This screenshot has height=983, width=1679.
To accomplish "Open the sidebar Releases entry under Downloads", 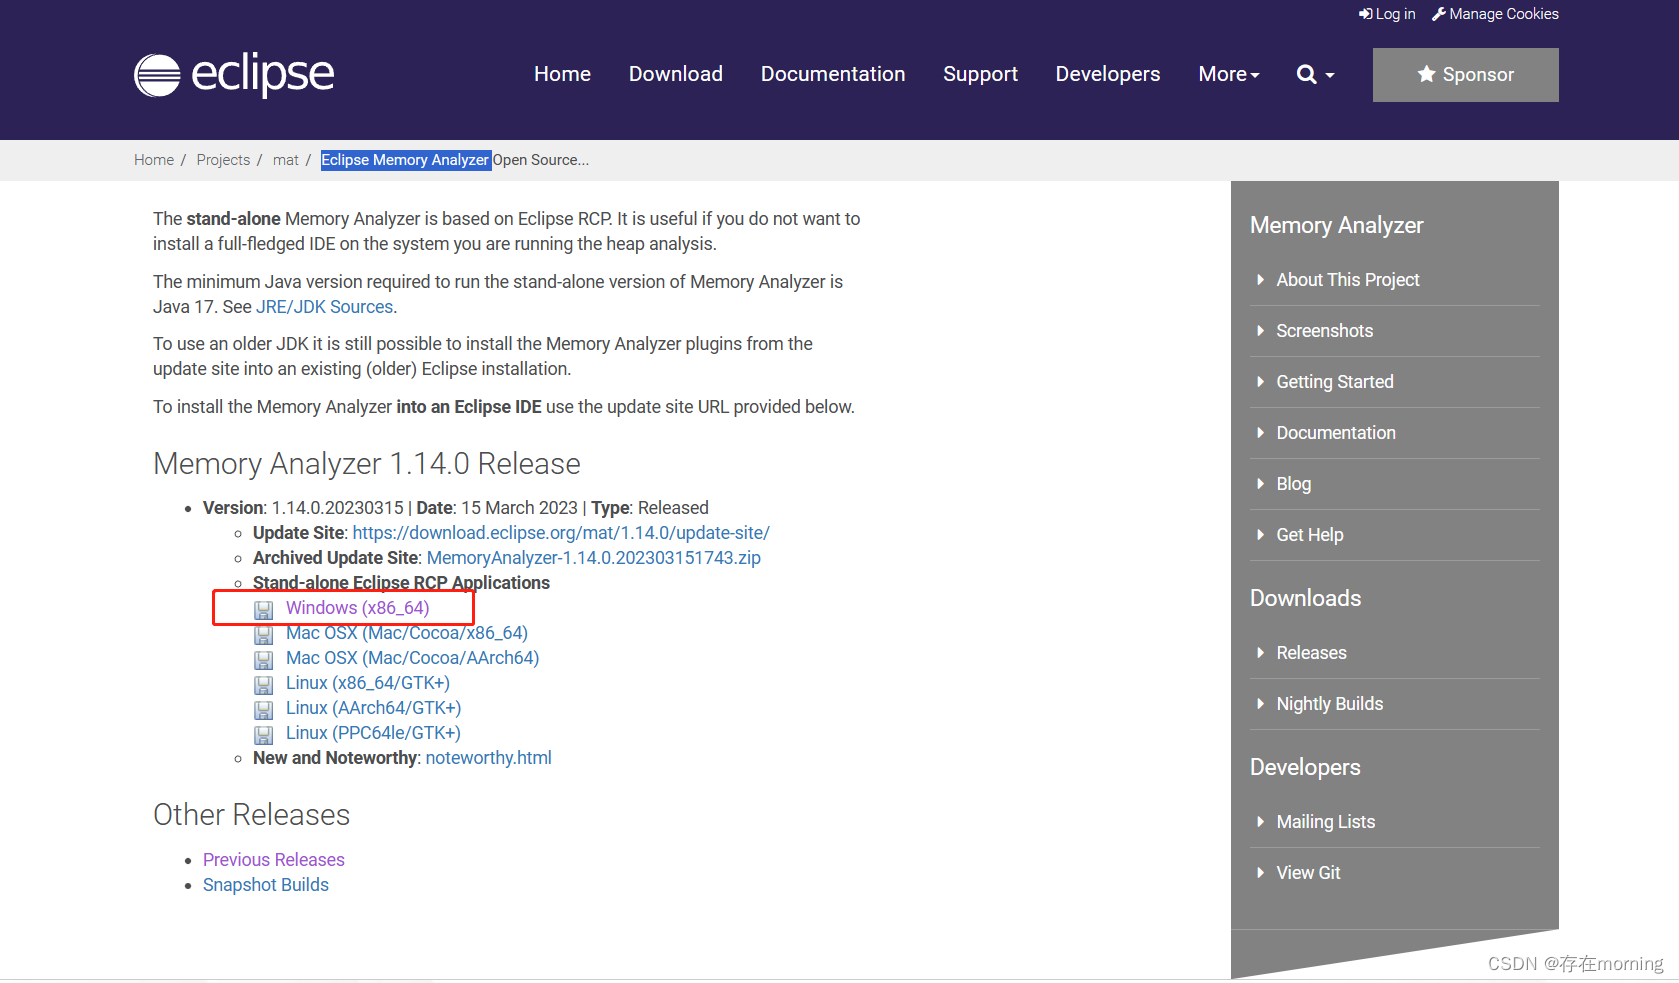I will [1312, 653].
